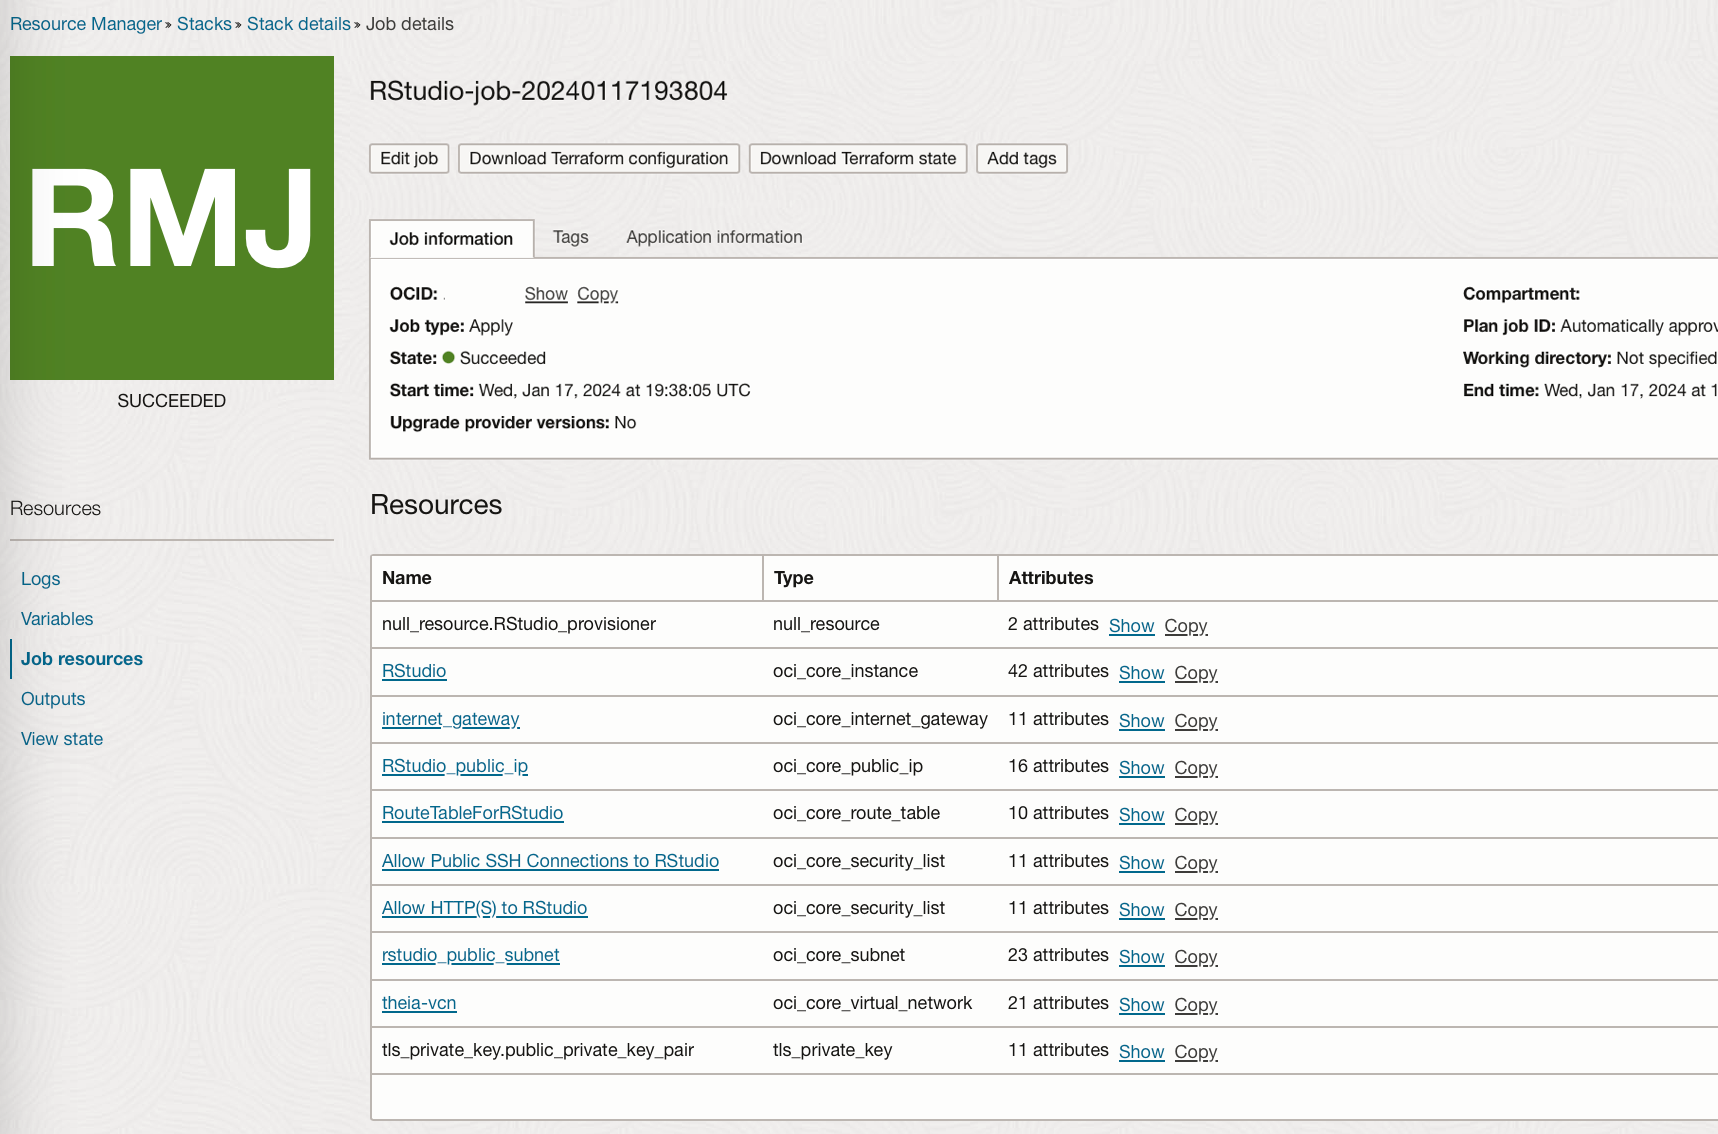Download Terraform state file
Image resolution: width=1718 pixels, height=1134 pixels.
[x=858, y=158]
